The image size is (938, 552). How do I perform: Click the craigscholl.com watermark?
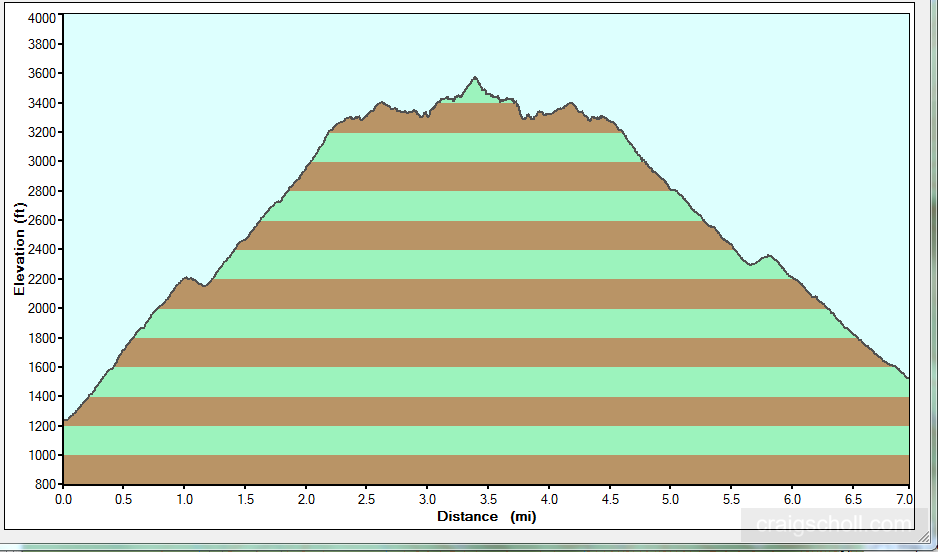point(833,523)
